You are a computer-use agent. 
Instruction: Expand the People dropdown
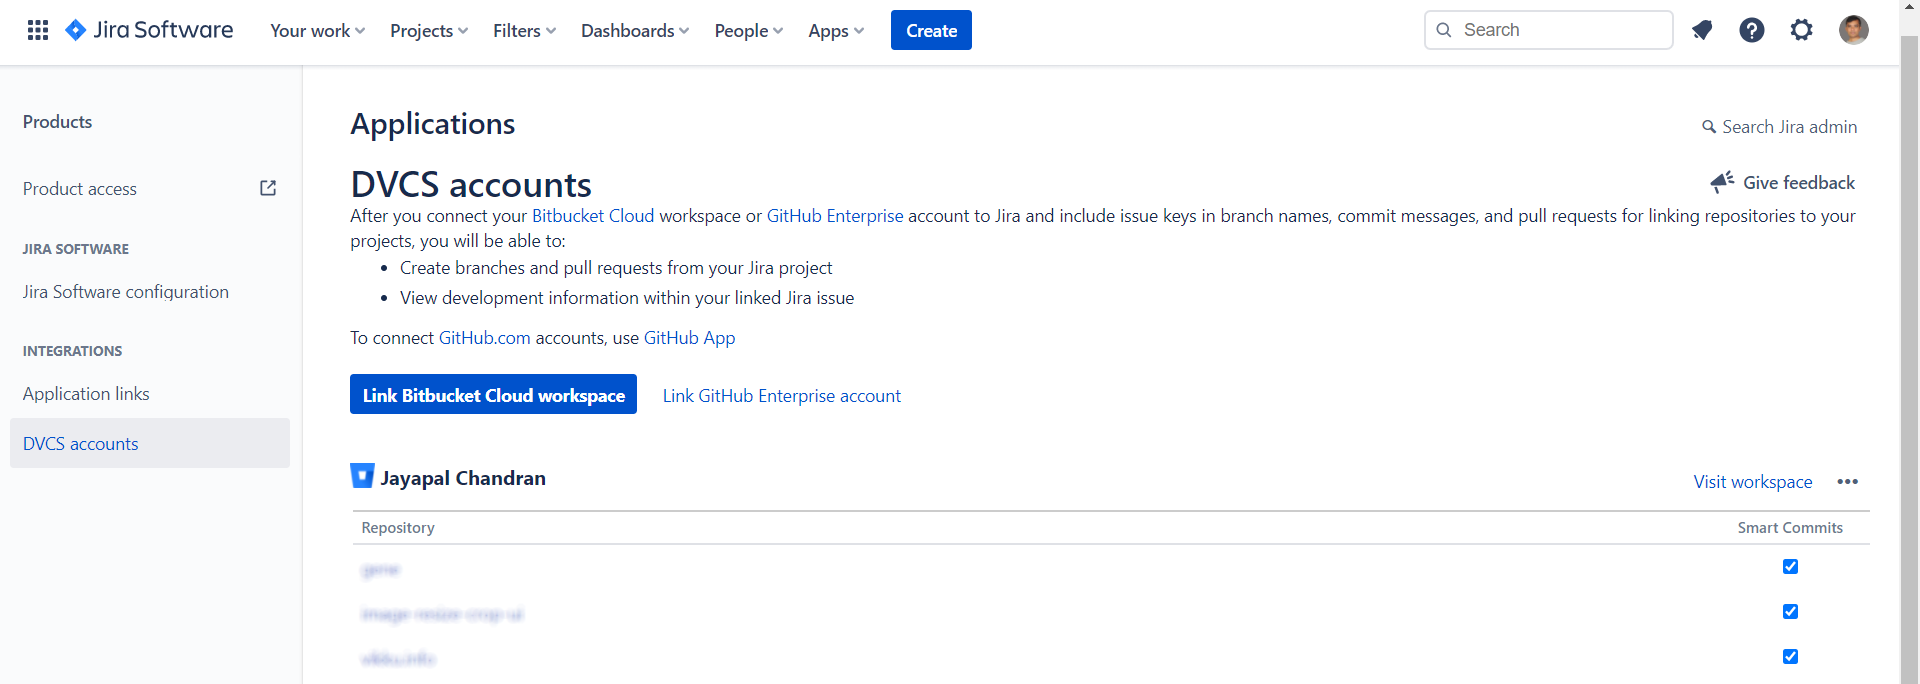click(x=749, y=31)
